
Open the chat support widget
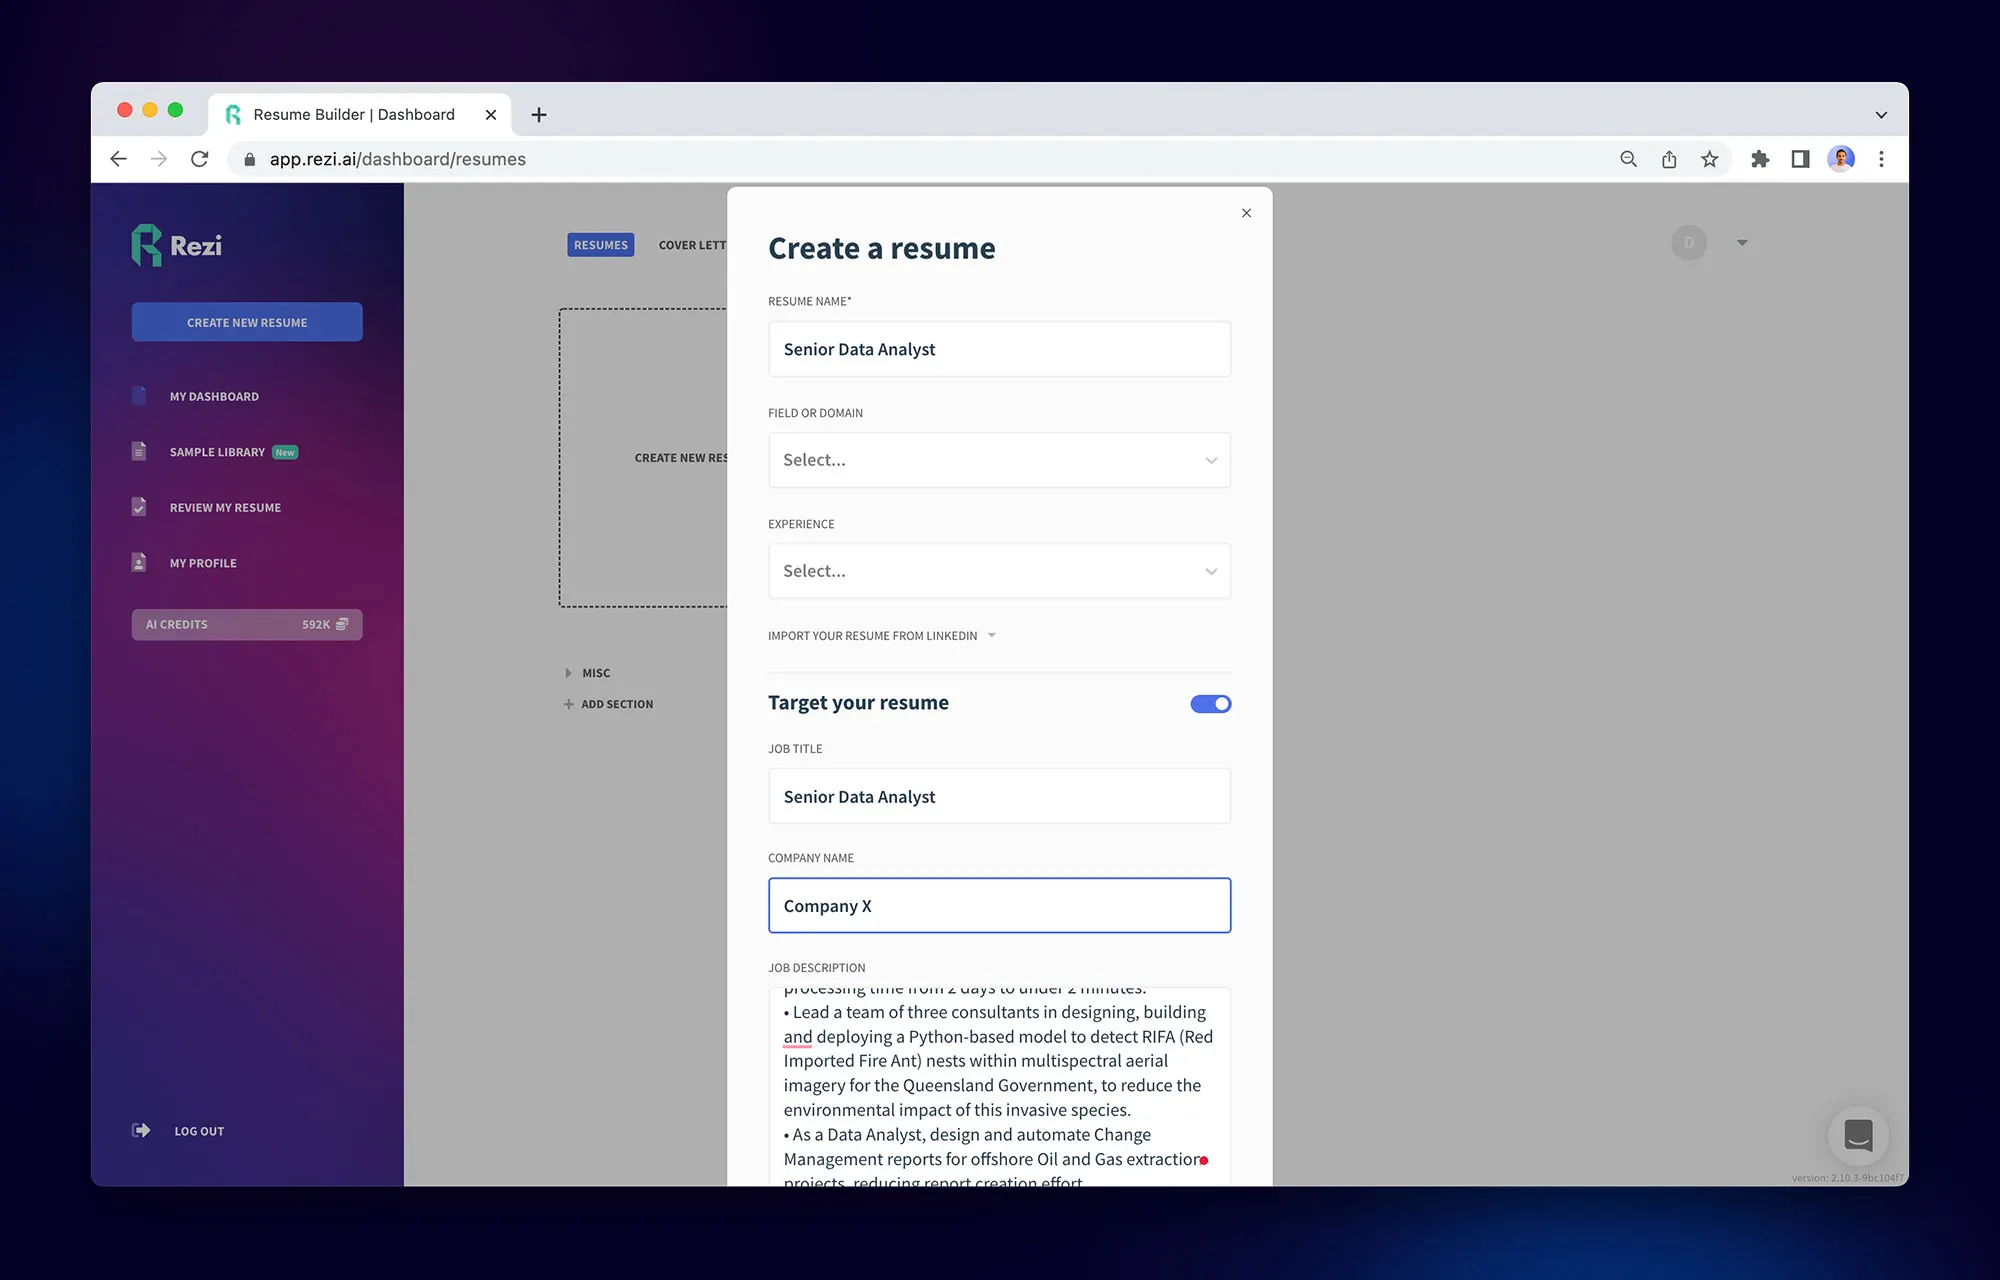tap(1858, 1136)
